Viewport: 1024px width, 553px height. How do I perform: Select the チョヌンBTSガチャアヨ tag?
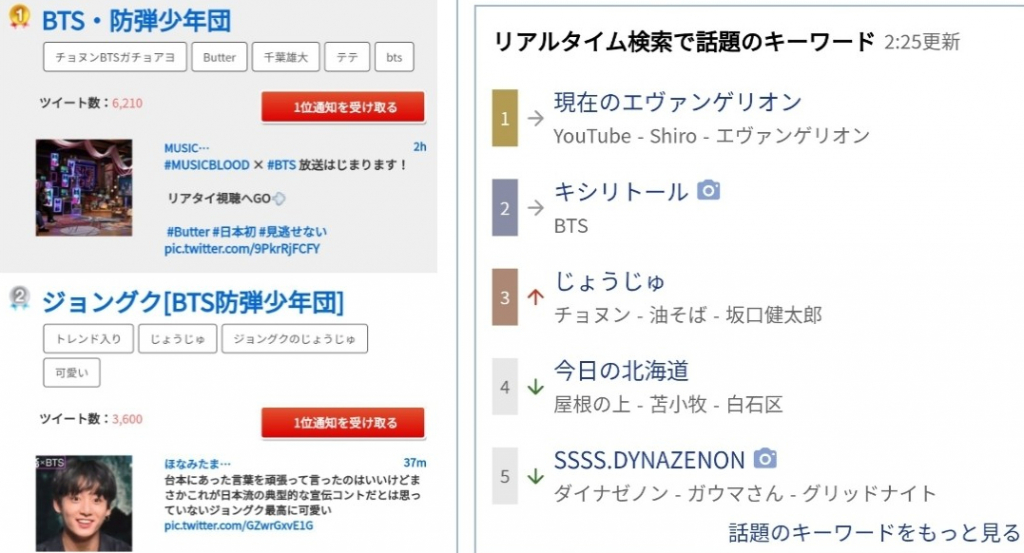pos(115,58)
